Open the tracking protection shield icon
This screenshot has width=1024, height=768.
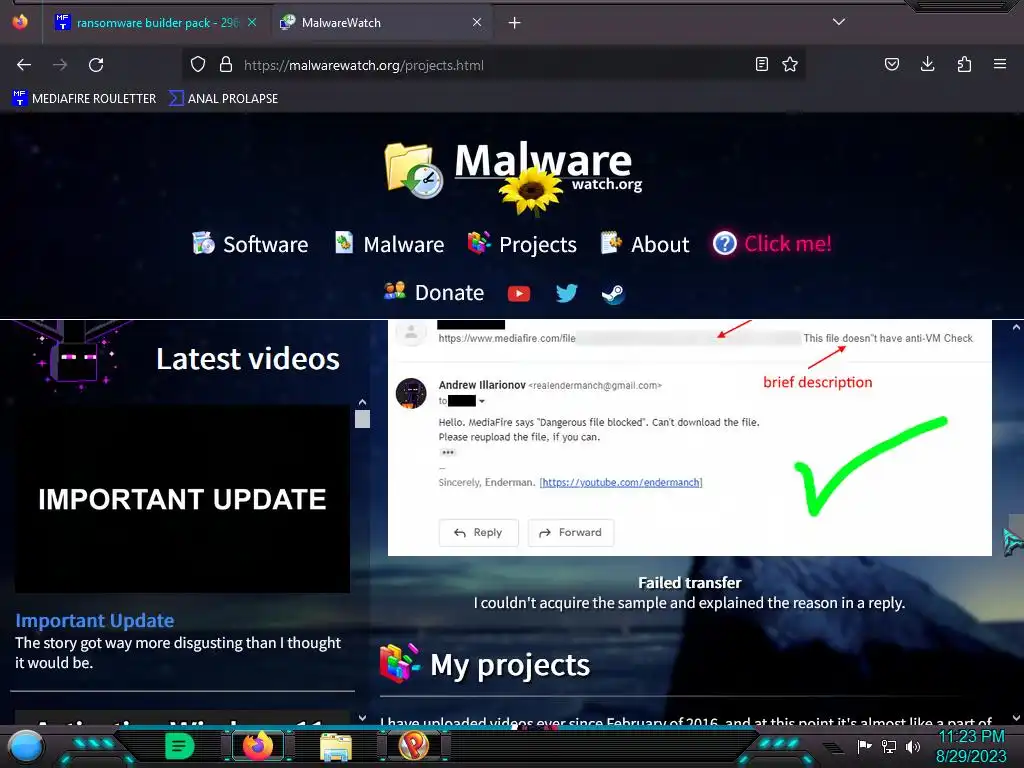198,65
